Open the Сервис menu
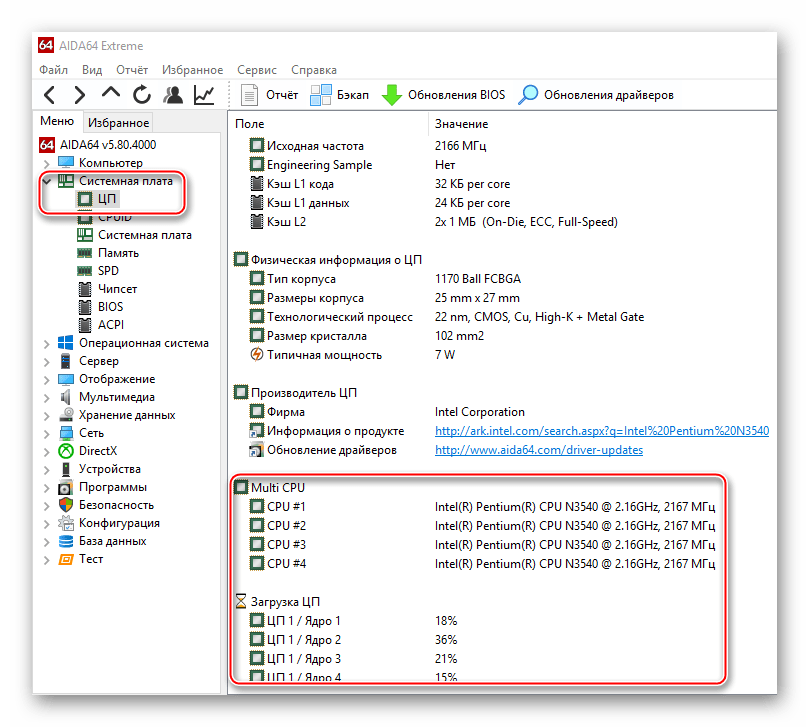The height and width of the screenshot is (727, 809). click(257, 70)
